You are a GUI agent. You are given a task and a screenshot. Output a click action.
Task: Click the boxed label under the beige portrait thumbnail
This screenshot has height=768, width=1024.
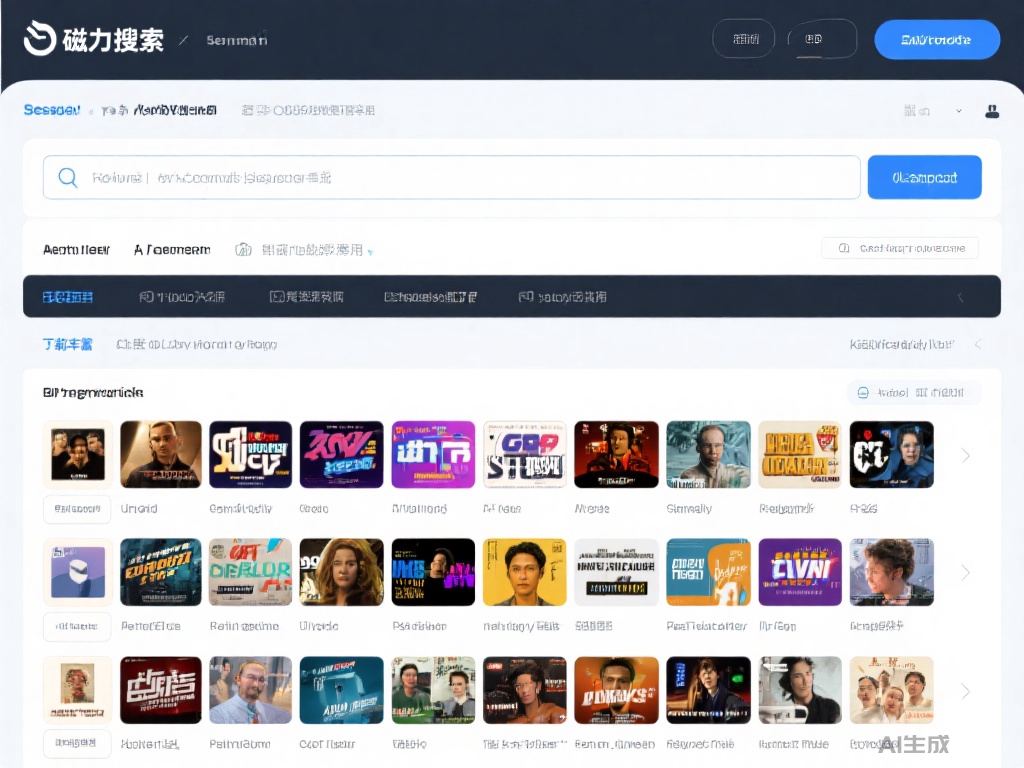tap(78, 743)
